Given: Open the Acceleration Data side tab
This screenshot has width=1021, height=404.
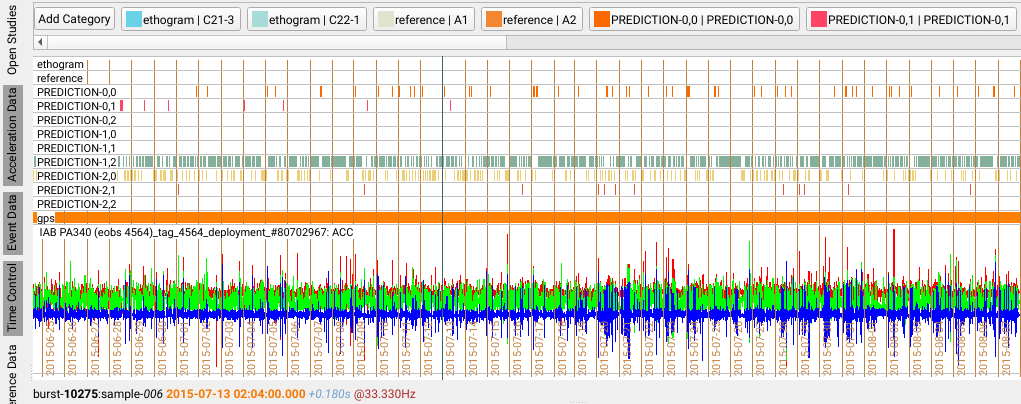Looking at the screenshot, I should click(12, 134).
